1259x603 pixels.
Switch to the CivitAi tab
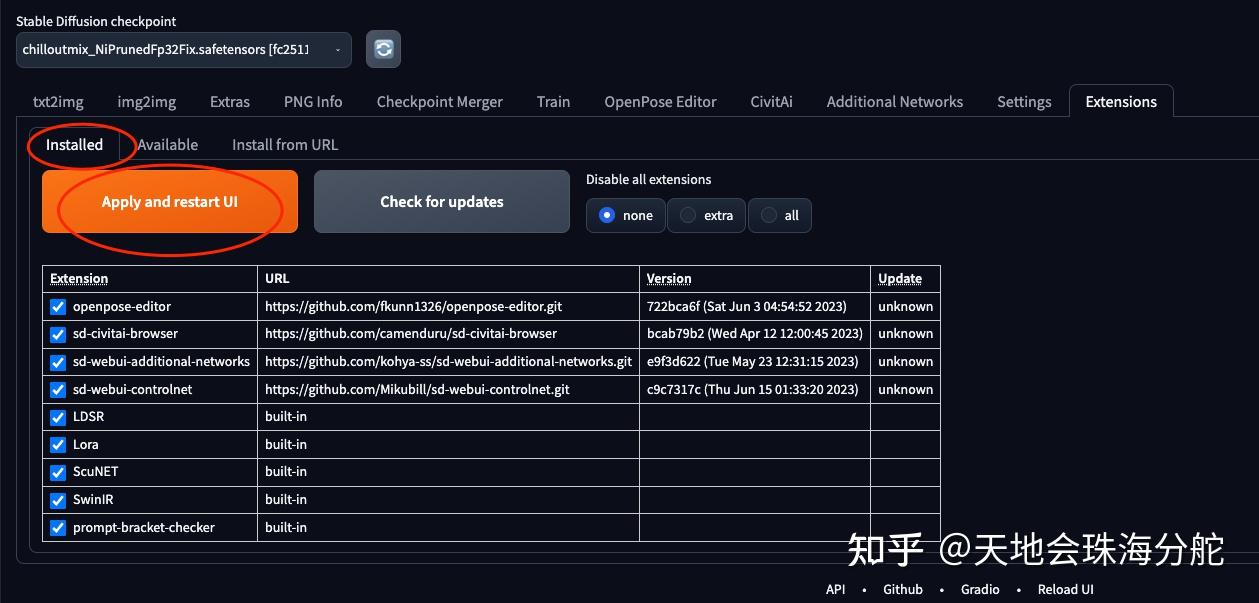tap(771, 101)
